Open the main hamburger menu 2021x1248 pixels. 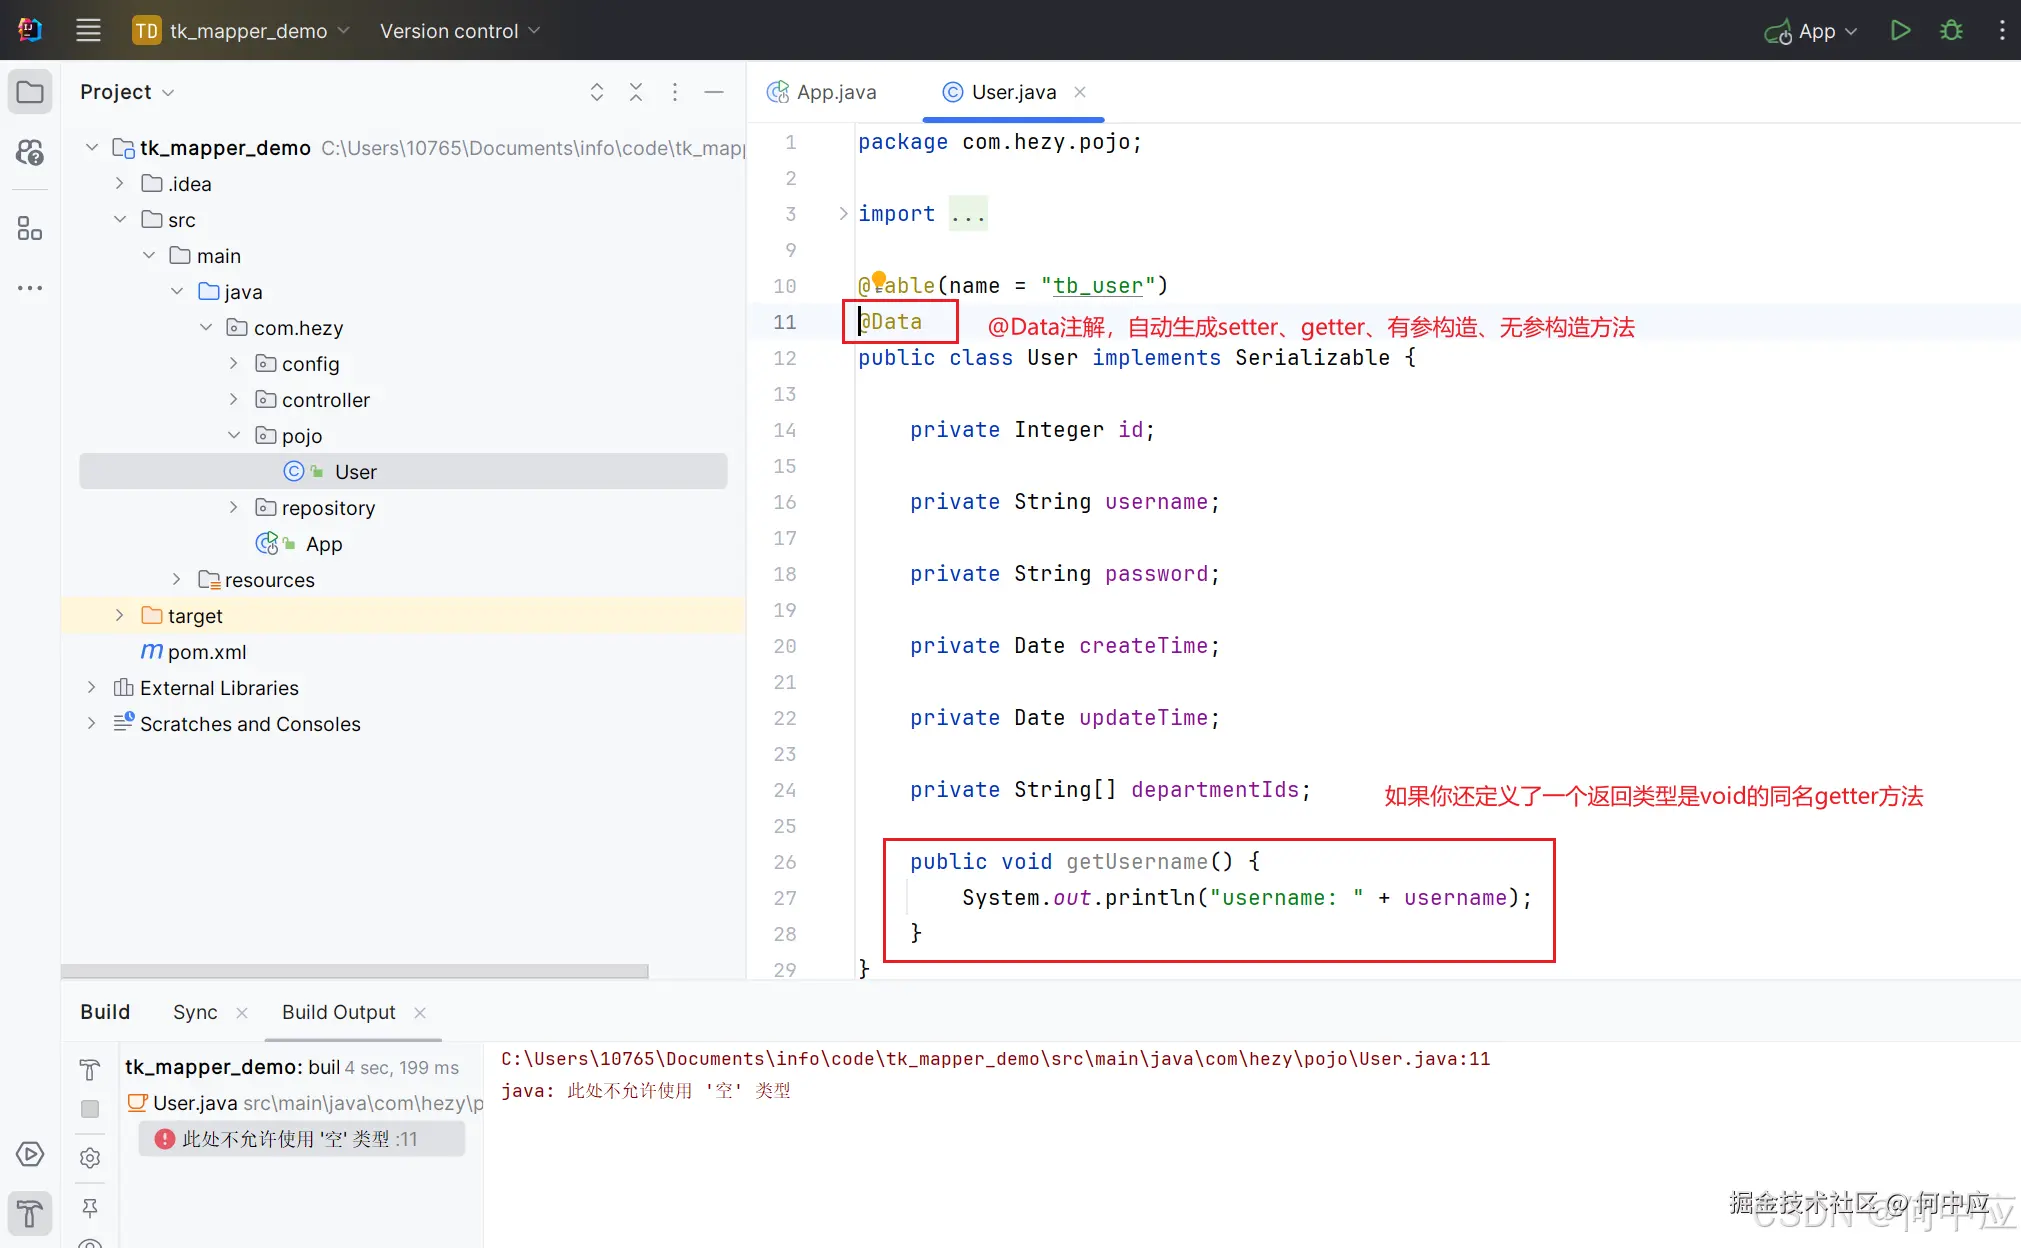[88, 31]
